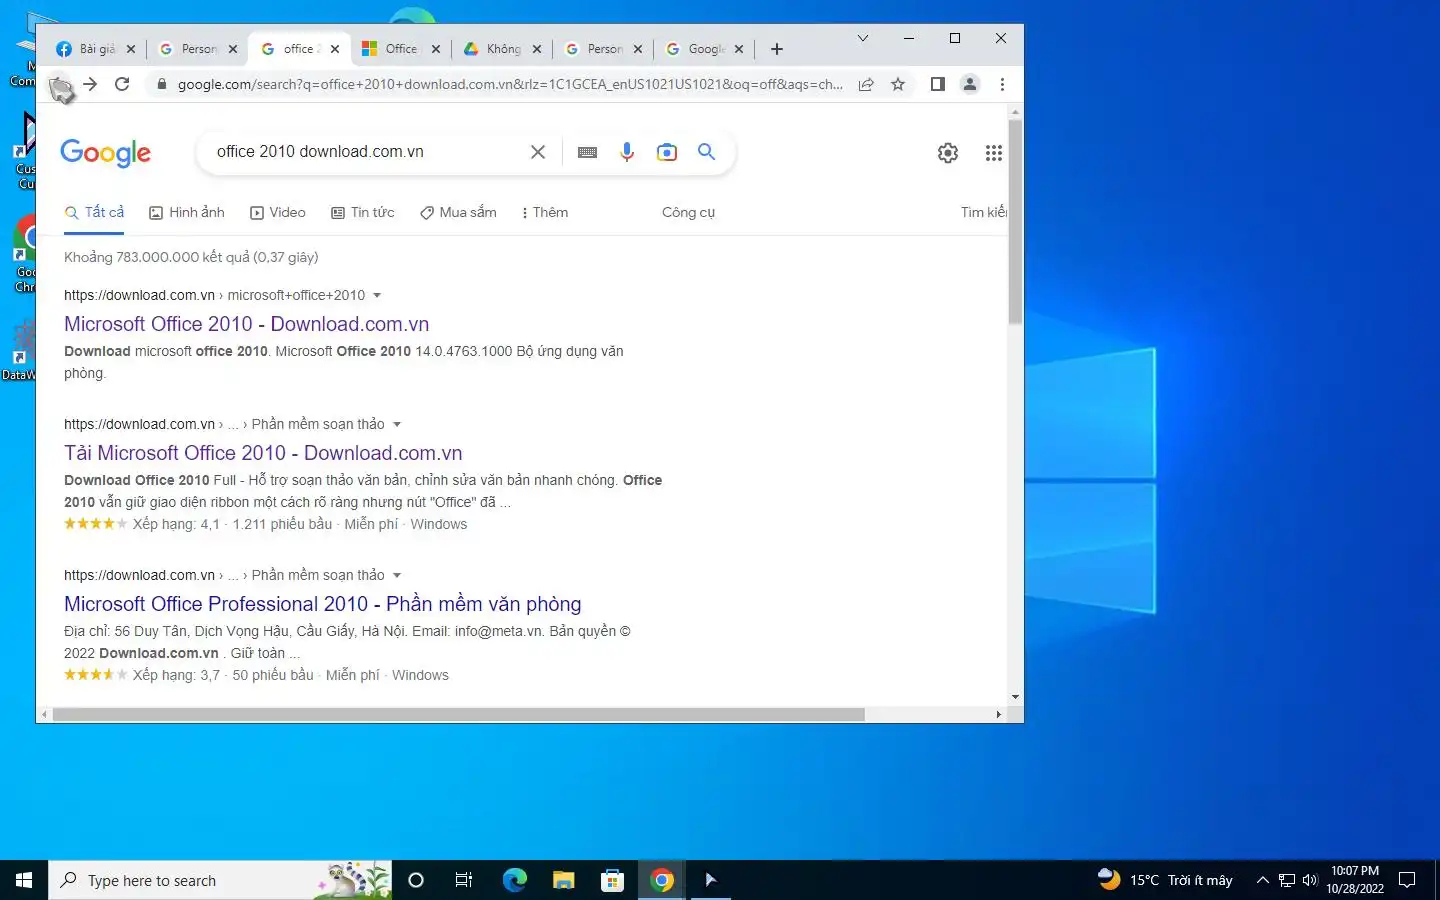Open Microsoft Store from taskbar
This screenshot has width=1440, height=900.
tap(612, 880)
